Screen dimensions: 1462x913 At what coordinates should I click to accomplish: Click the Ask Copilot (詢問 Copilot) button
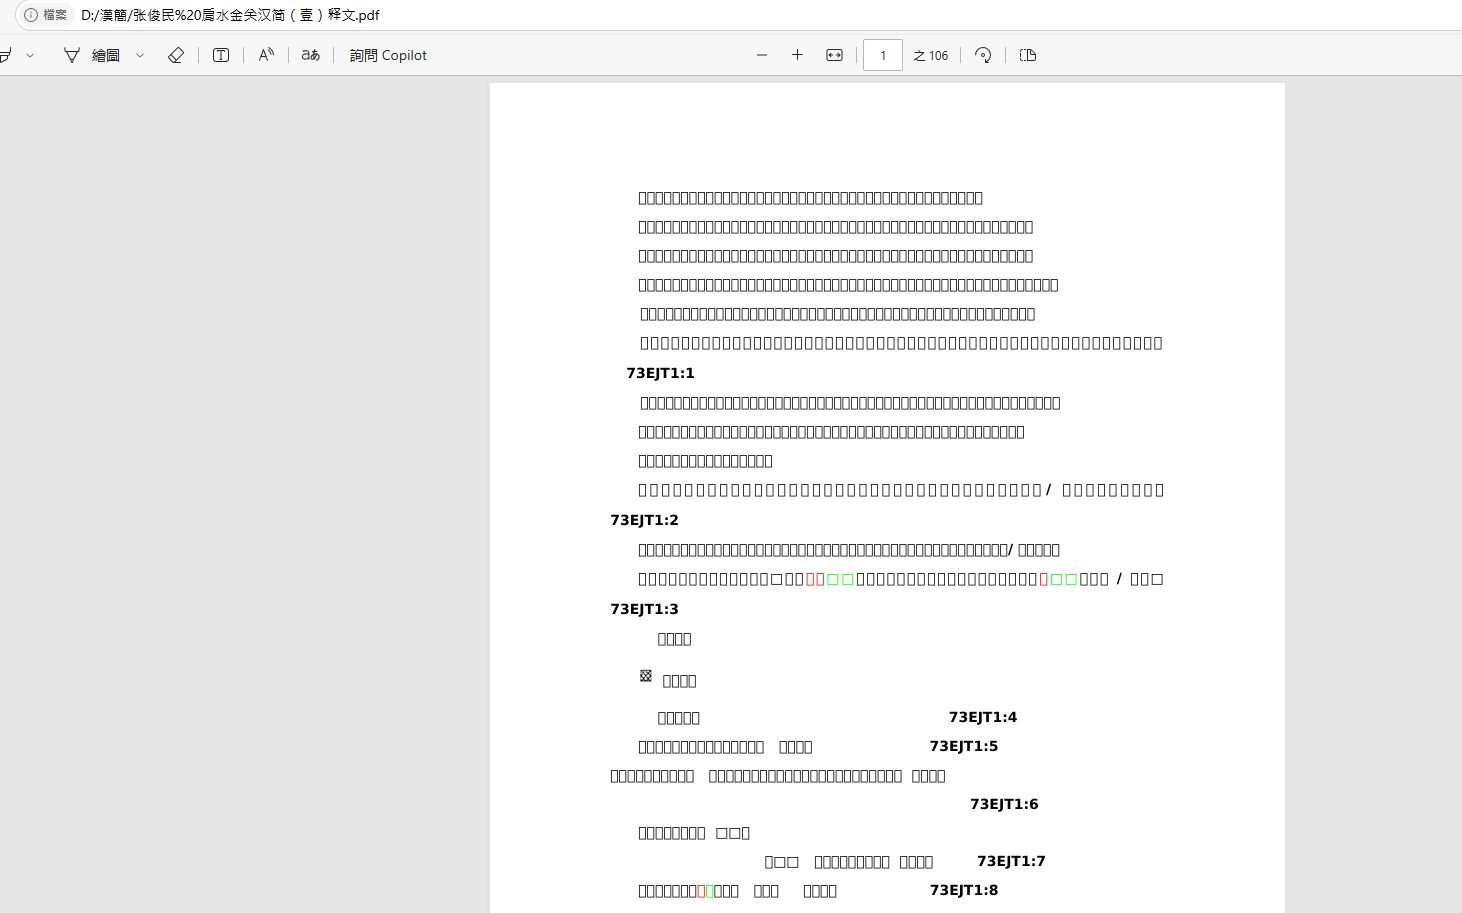[388, 55]
